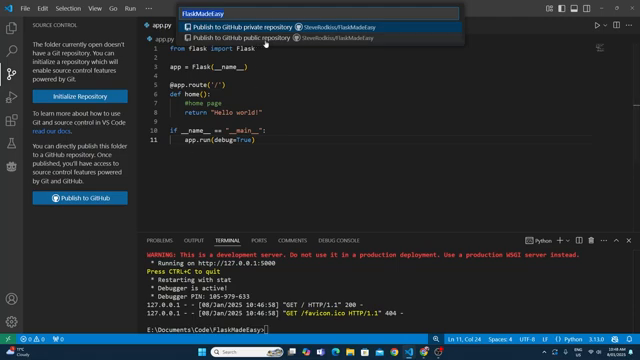Switch to the PROBLEMS panel tab

click(160, 240)
